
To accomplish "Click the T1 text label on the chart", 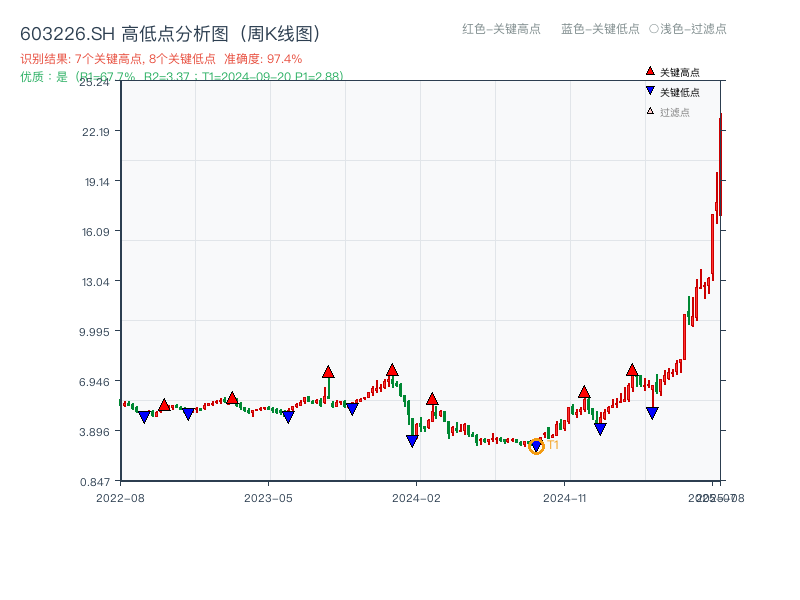I will (x=553, y=444).
